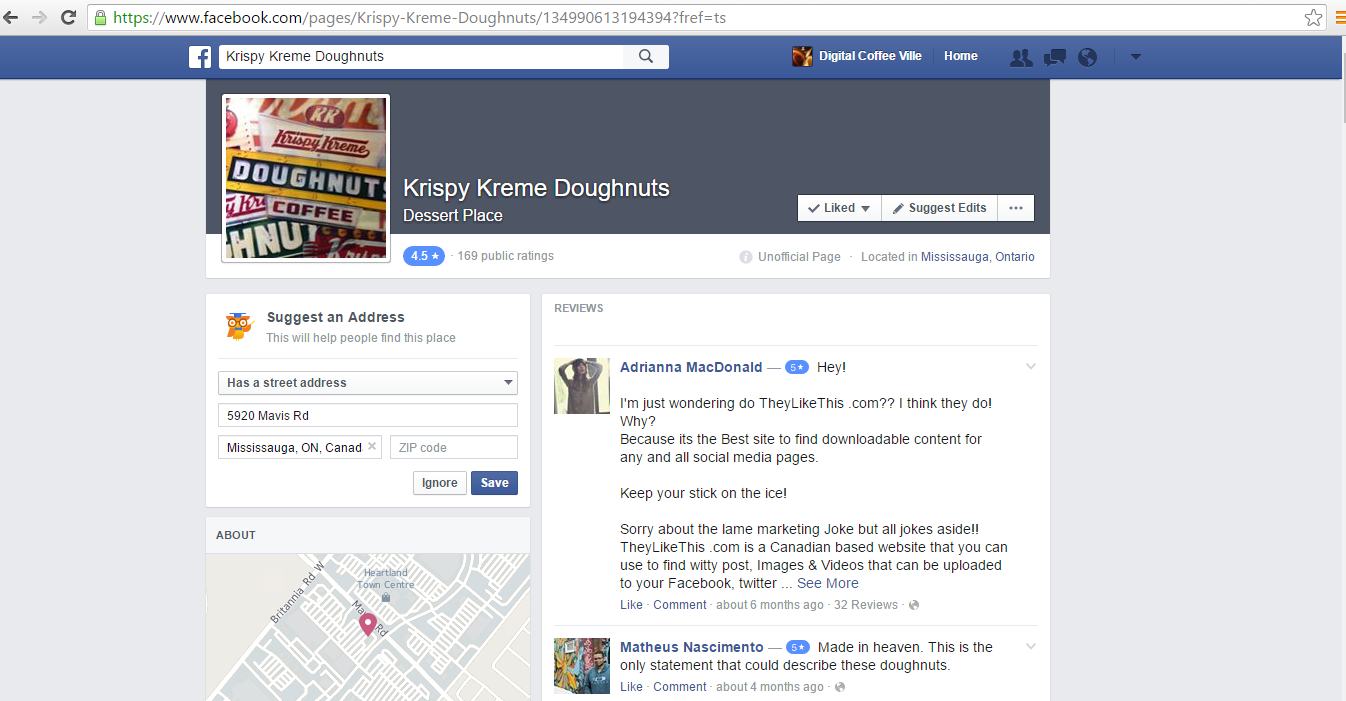Open the more options ellipsis button

1016,208
